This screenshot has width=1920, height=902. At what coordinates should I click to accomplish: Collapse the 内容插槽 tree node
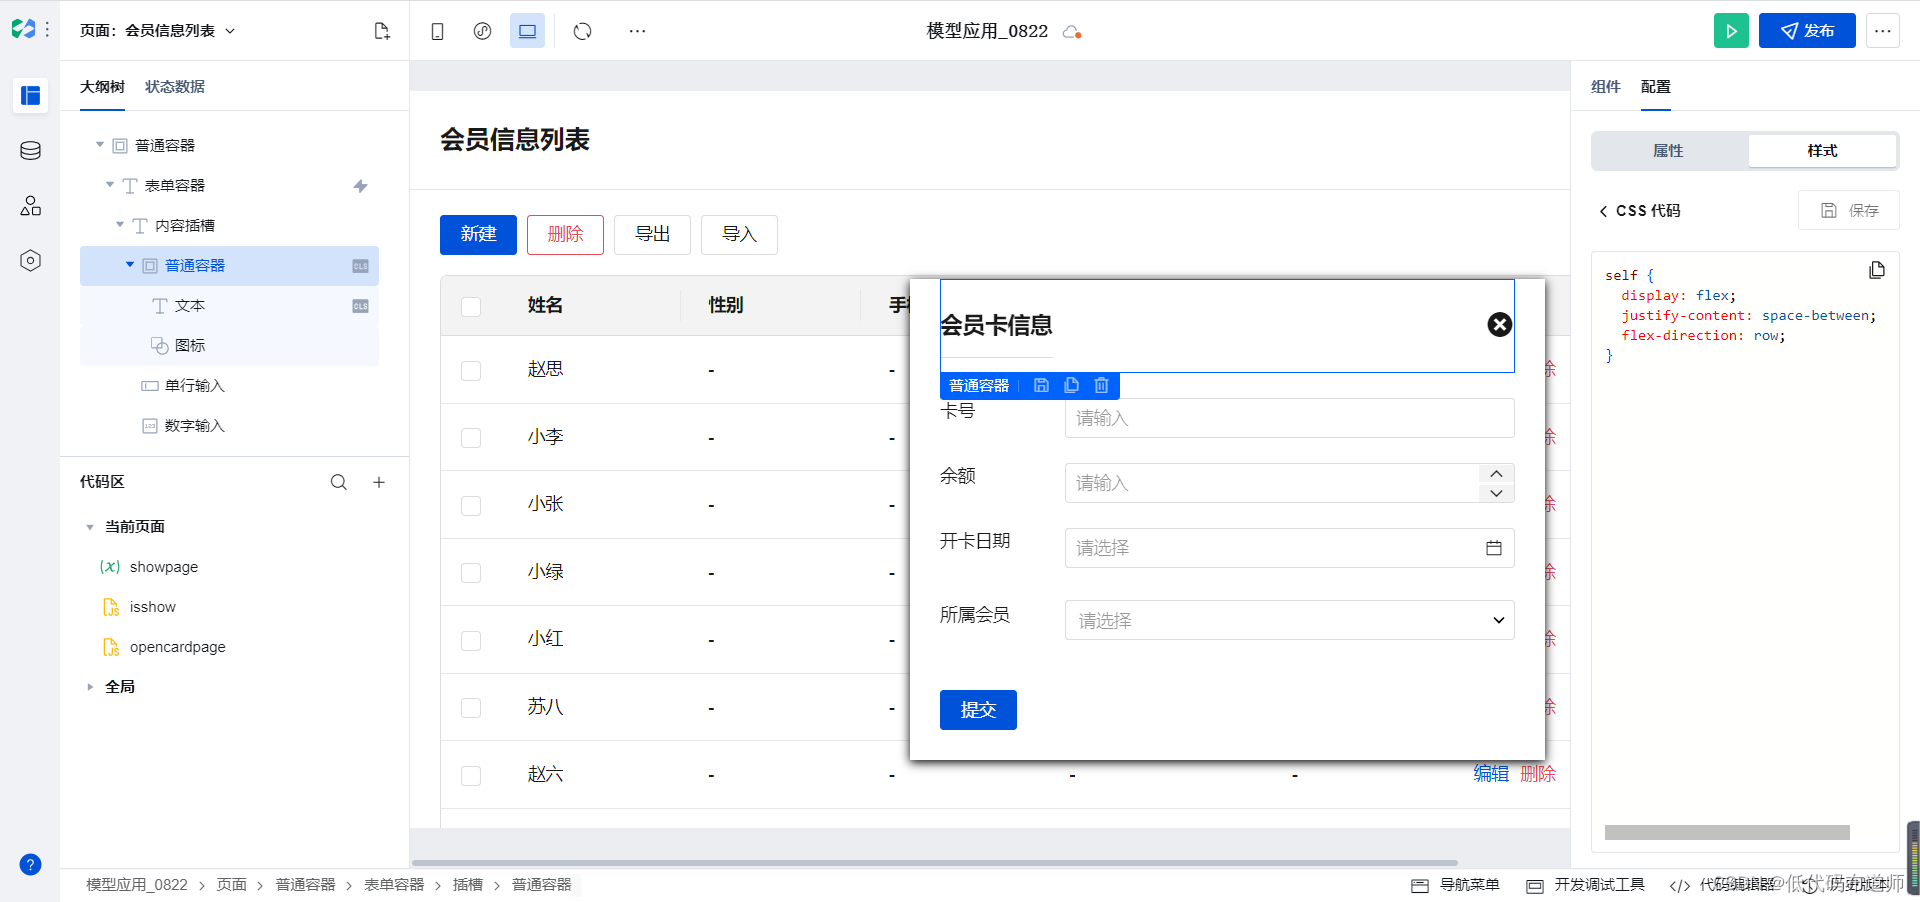(120, 225)
